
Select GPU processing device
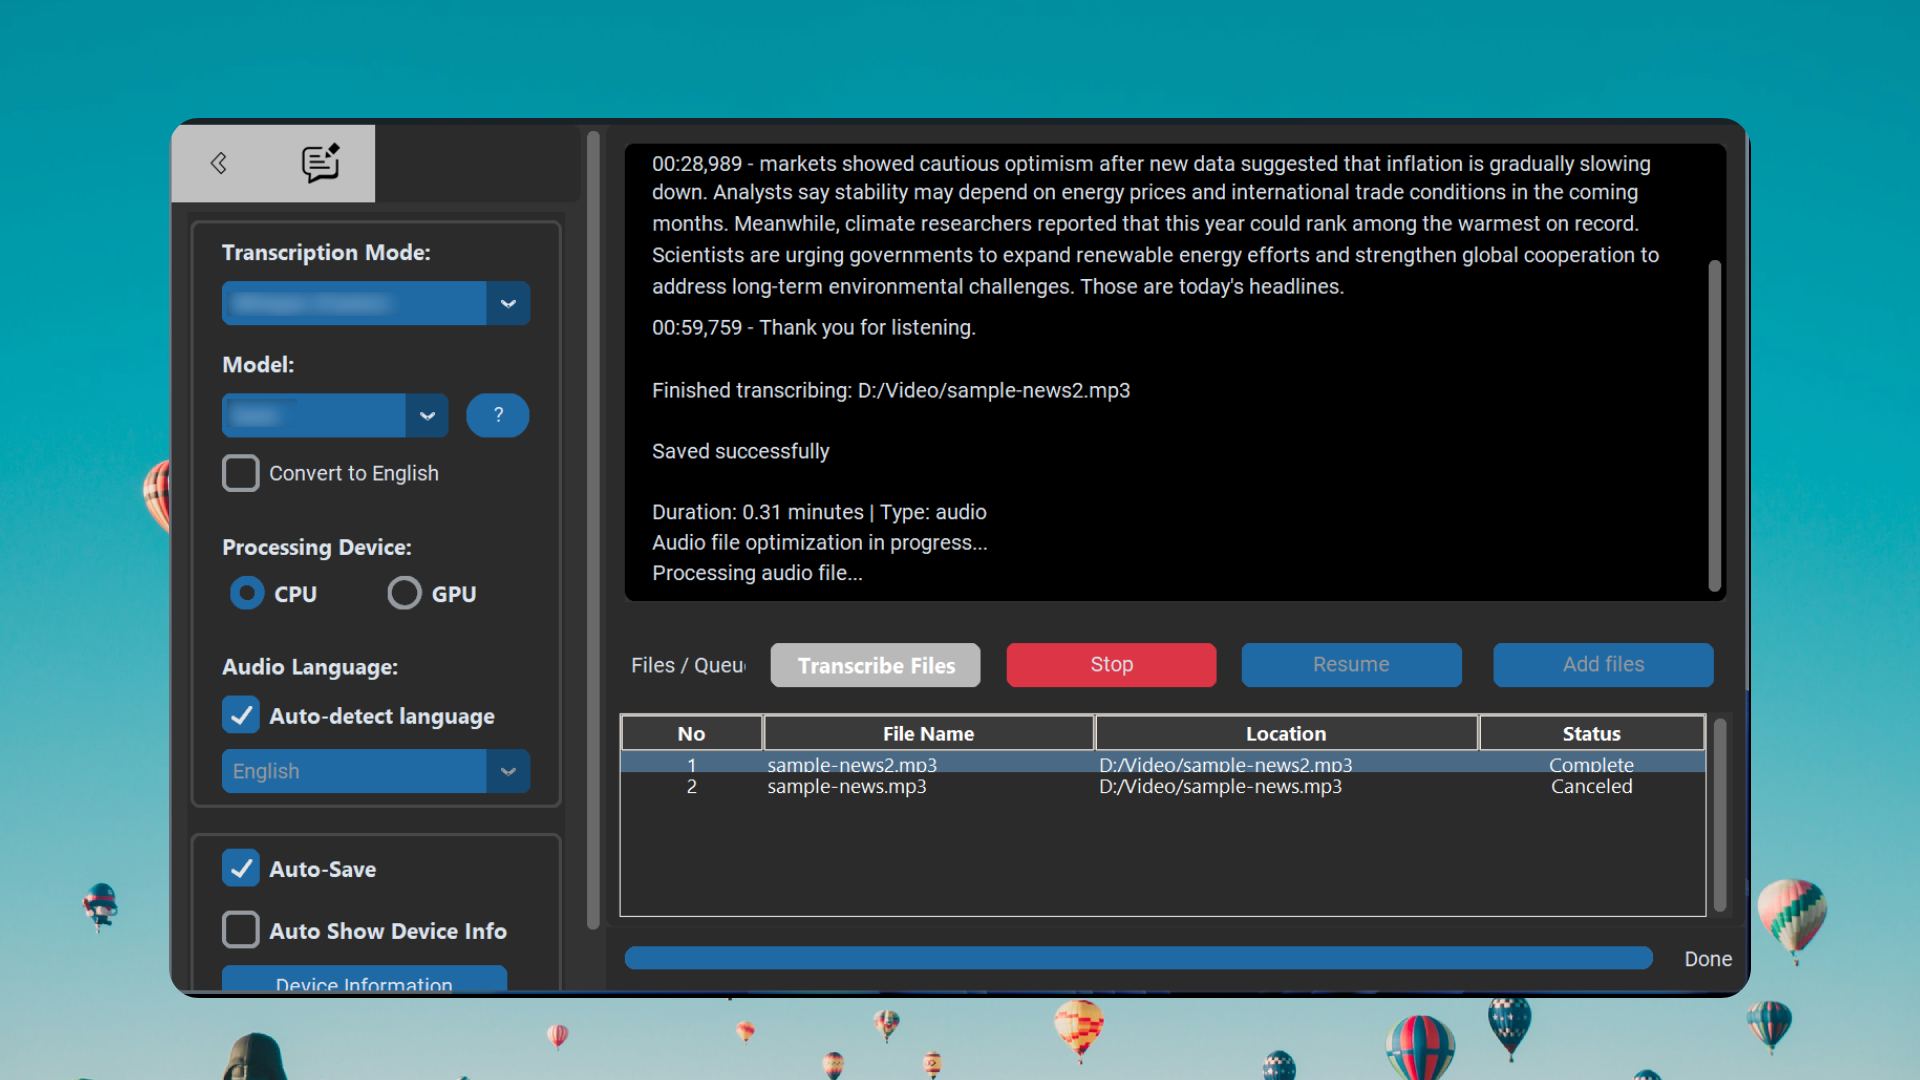click(x=404, y=593)
